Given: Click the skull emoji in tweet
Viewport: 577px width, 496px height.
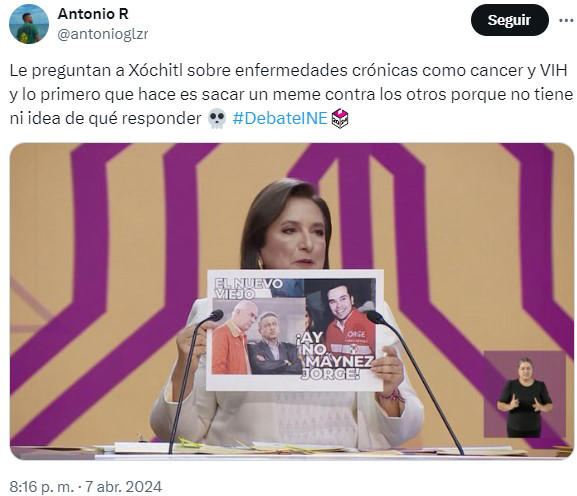Looking at the screenshot, I should click(x=217, y=118).
